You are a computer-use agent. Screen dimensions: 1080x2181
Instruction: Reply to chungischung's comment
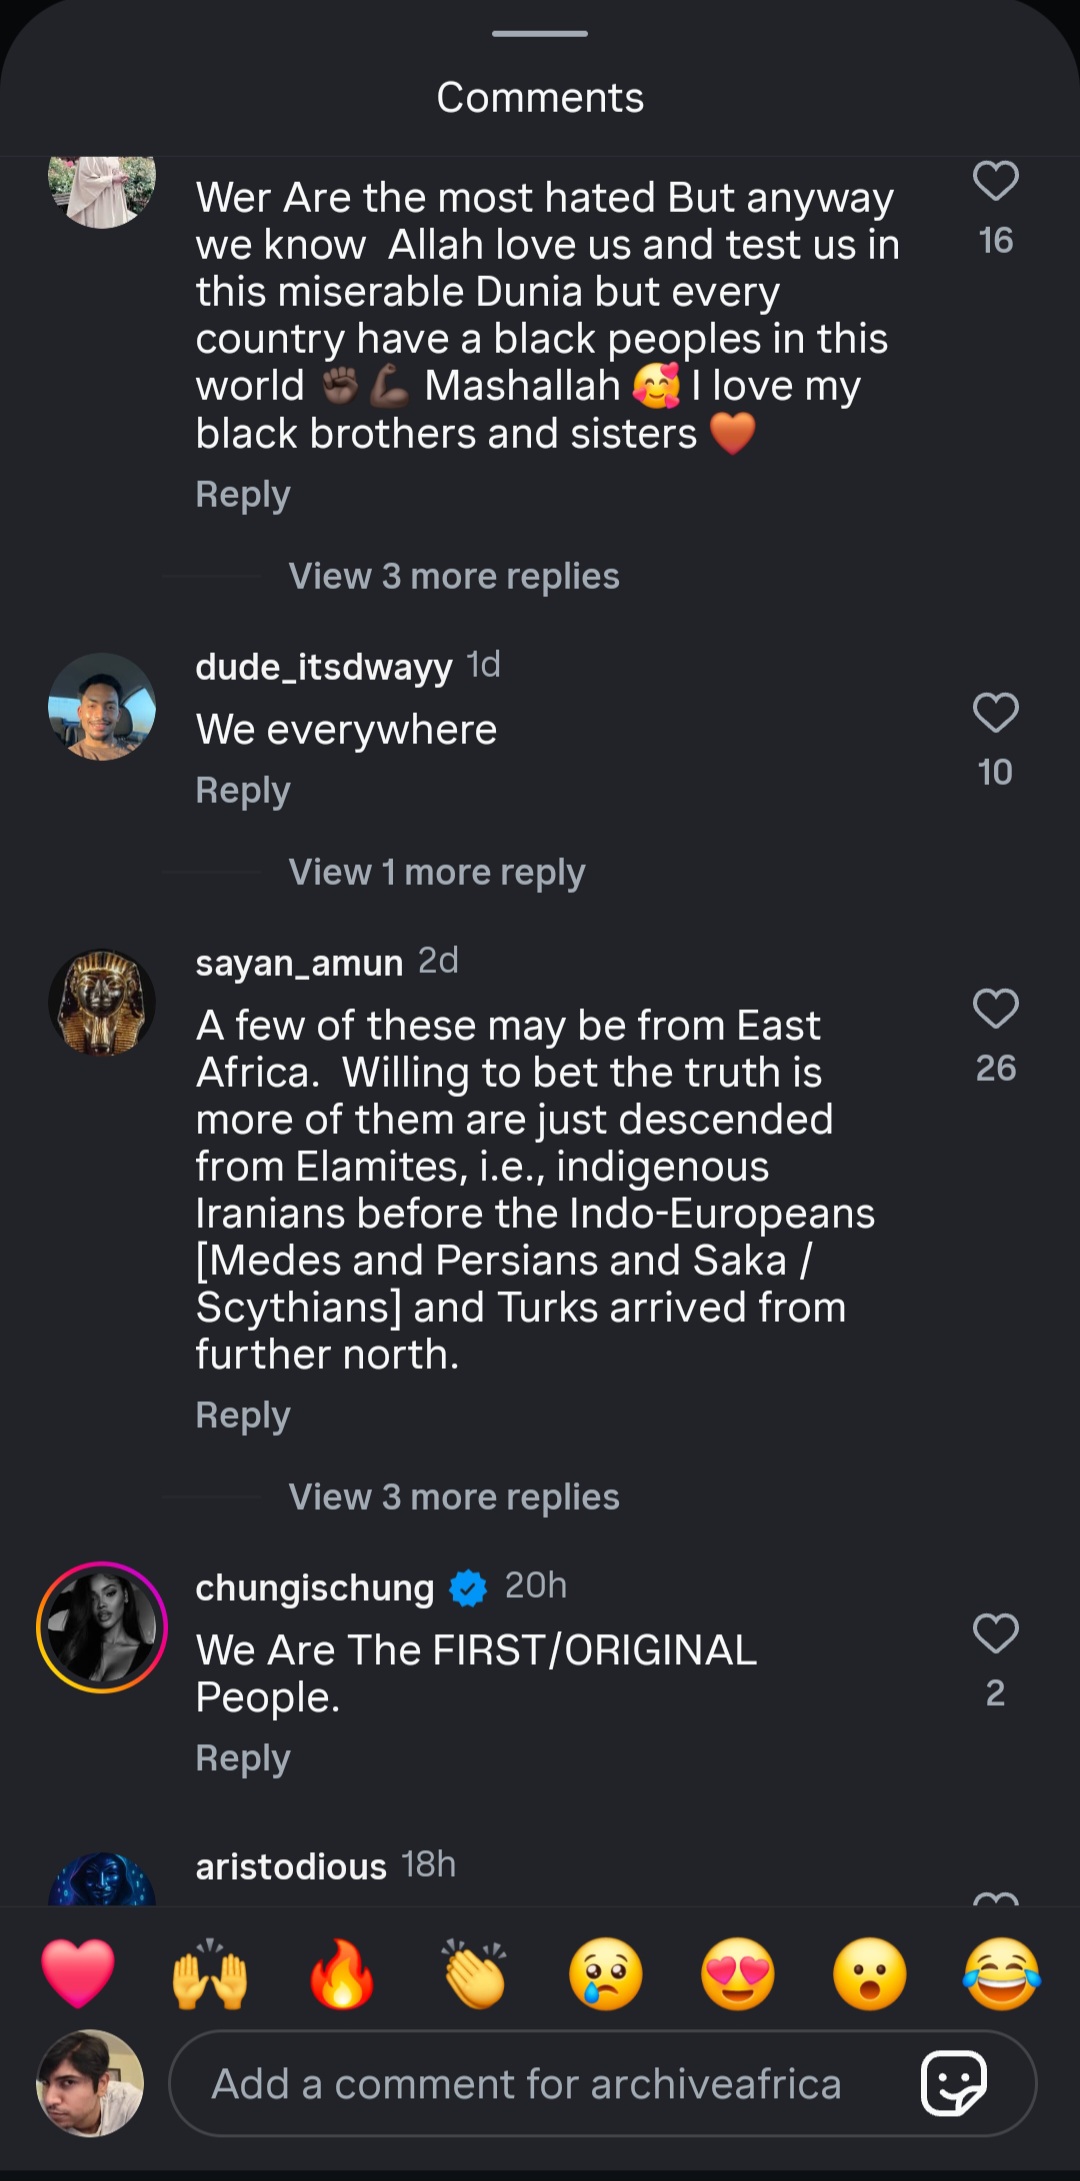tap(243, 1757)
